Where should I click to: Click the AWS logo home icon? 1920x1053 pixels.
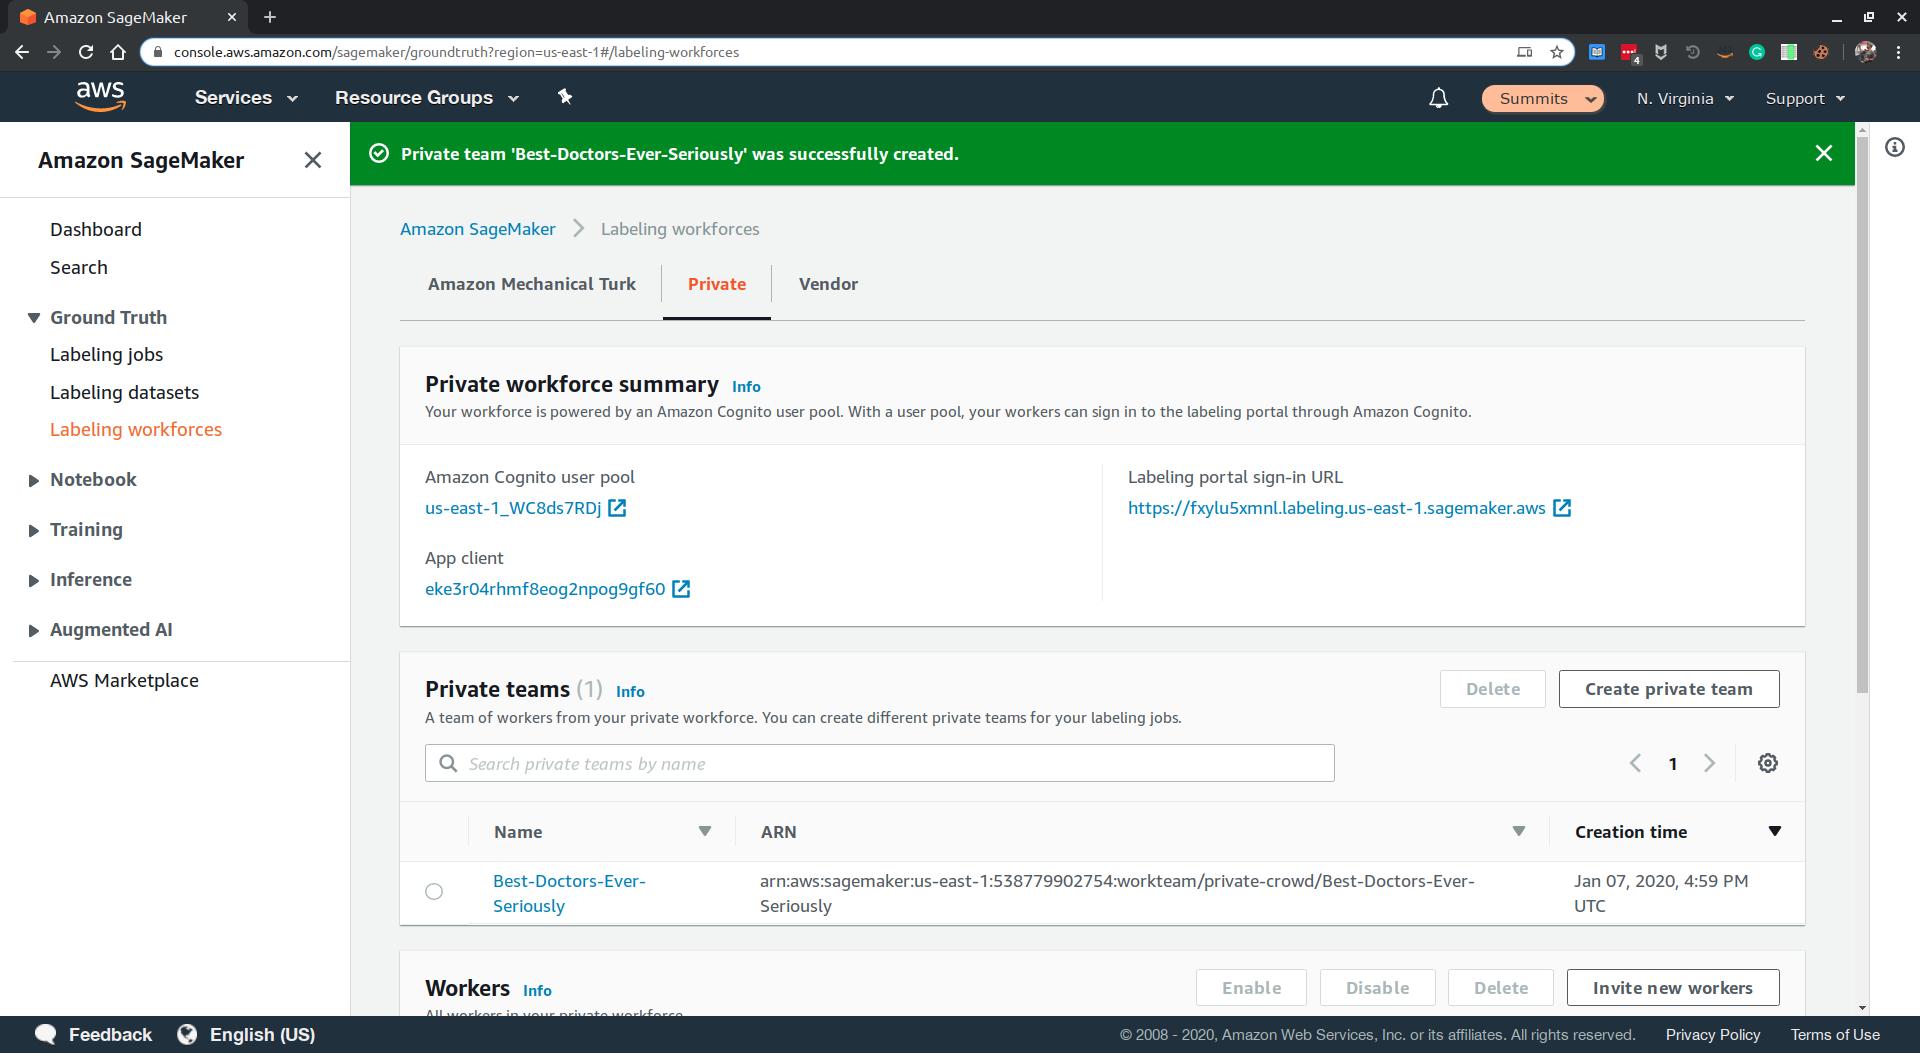coord(101,97)
